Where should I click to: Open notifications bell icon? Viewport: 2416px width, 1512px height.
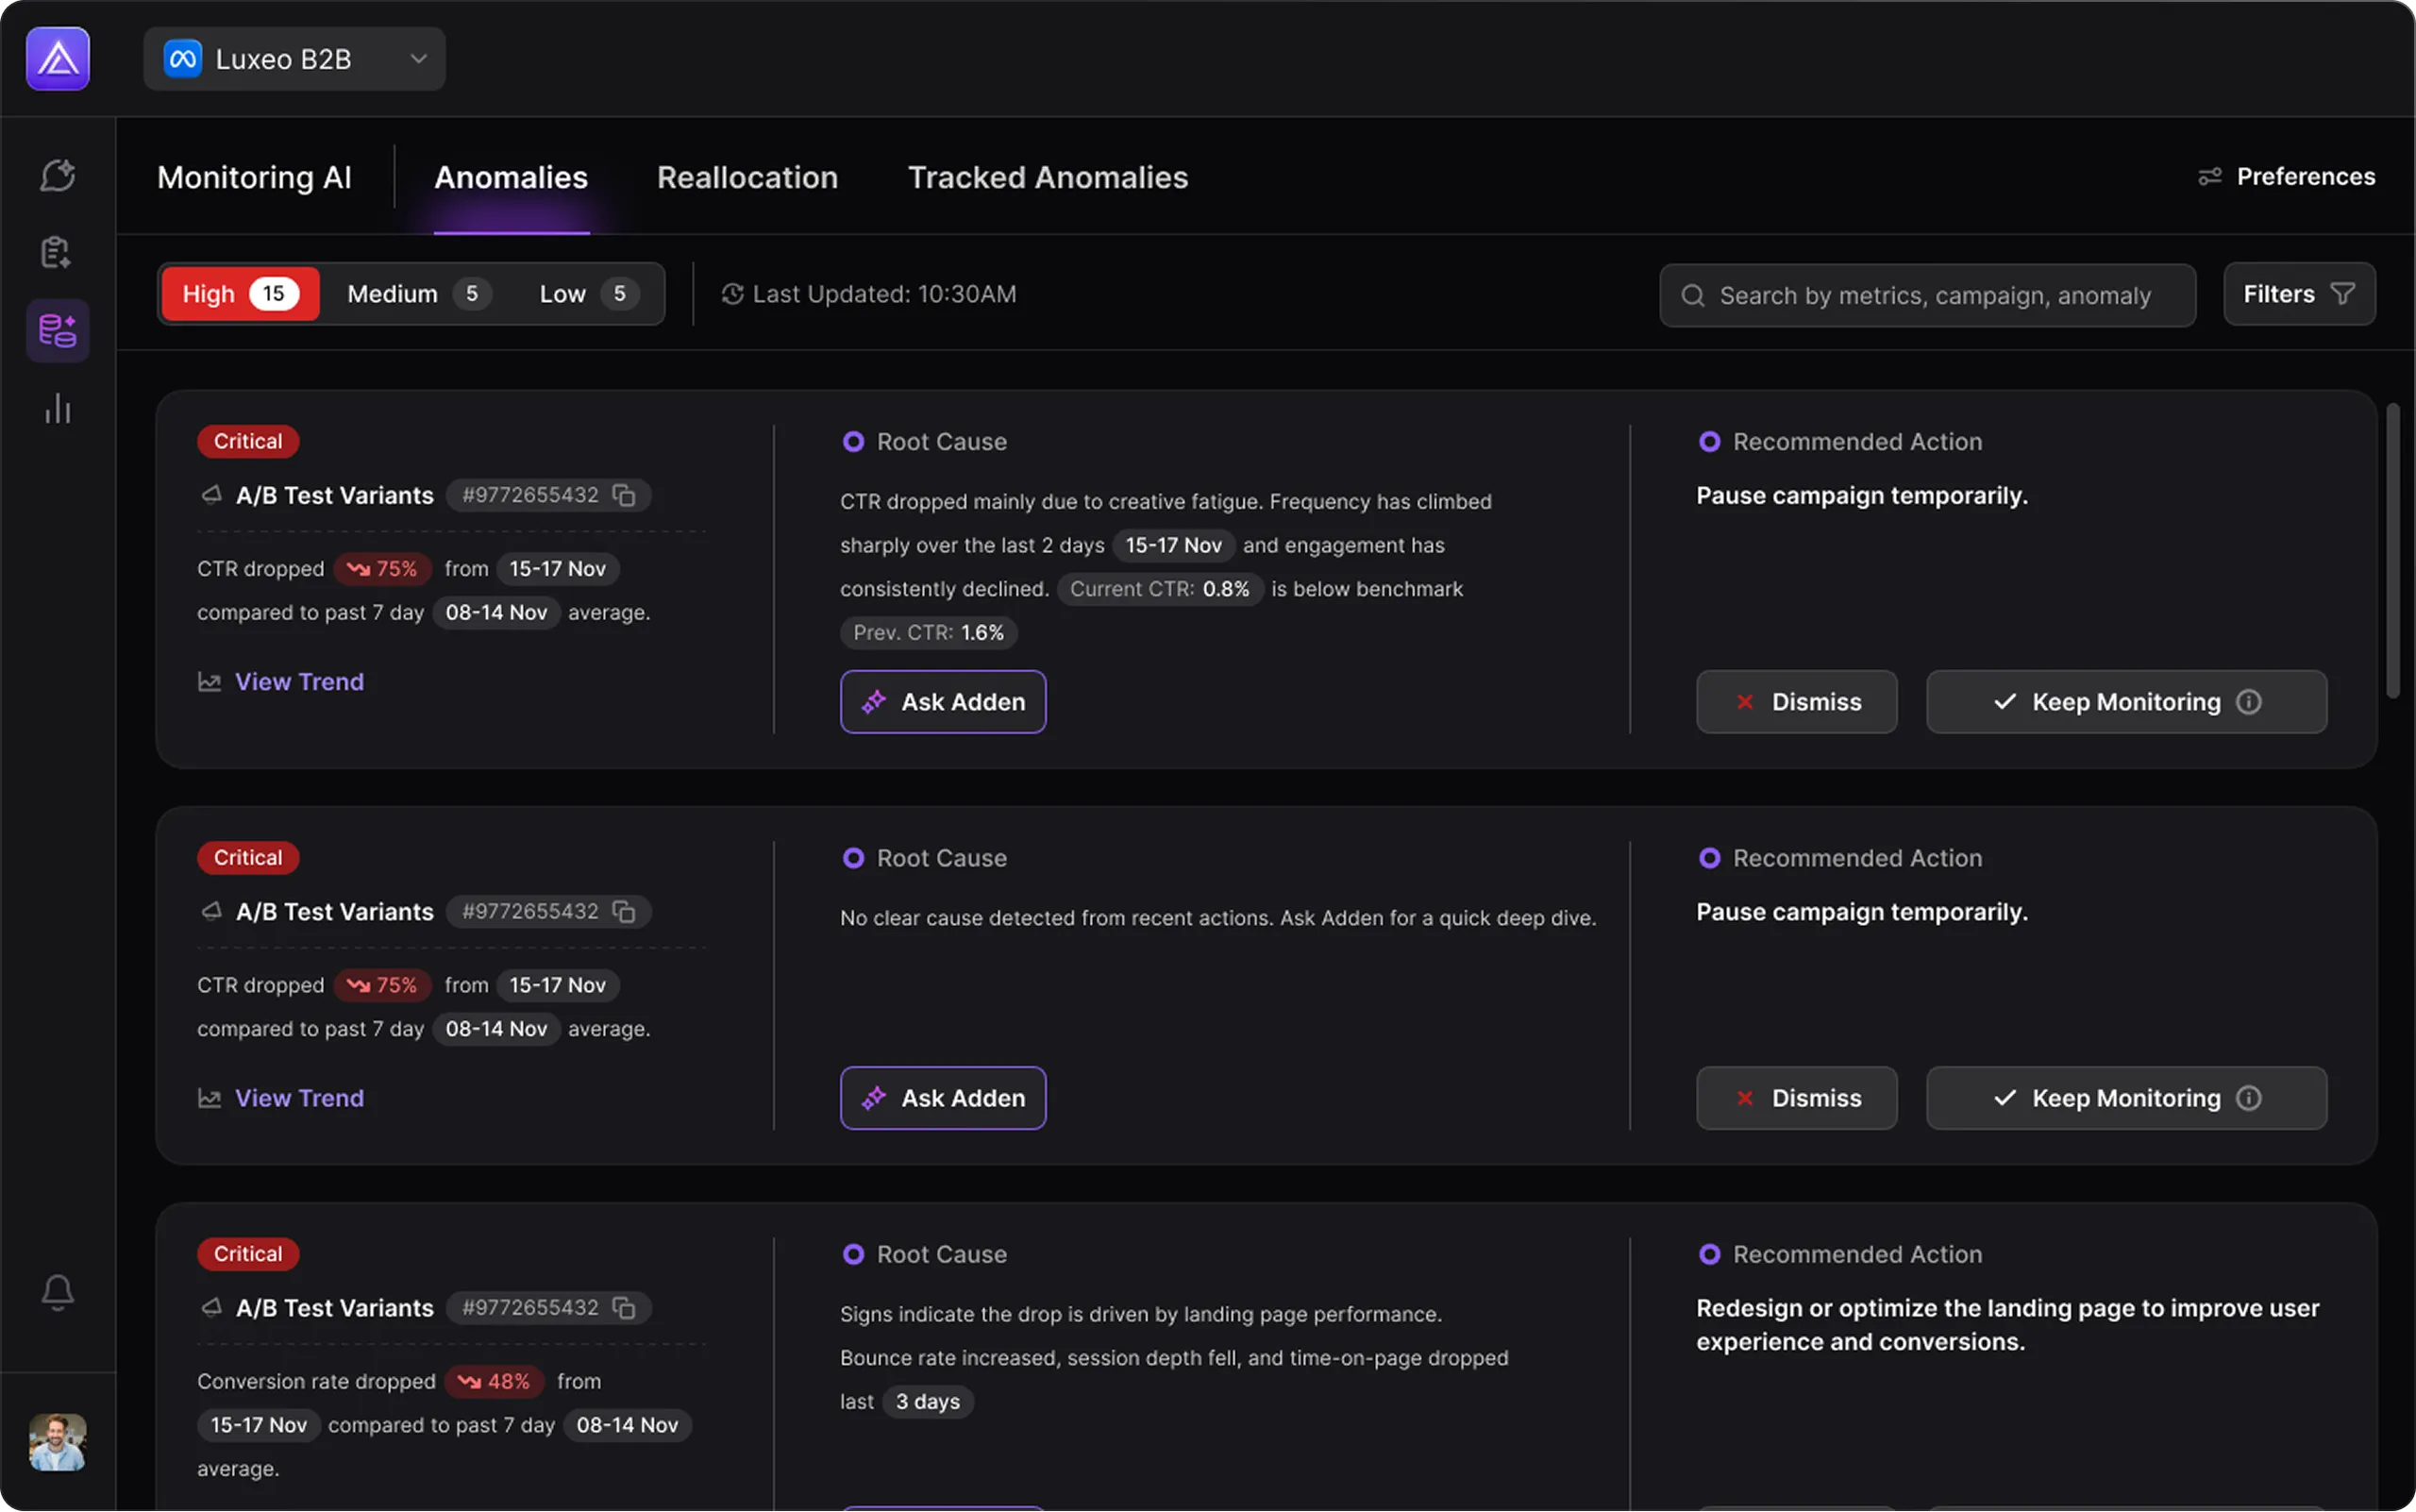[57, 1292]
